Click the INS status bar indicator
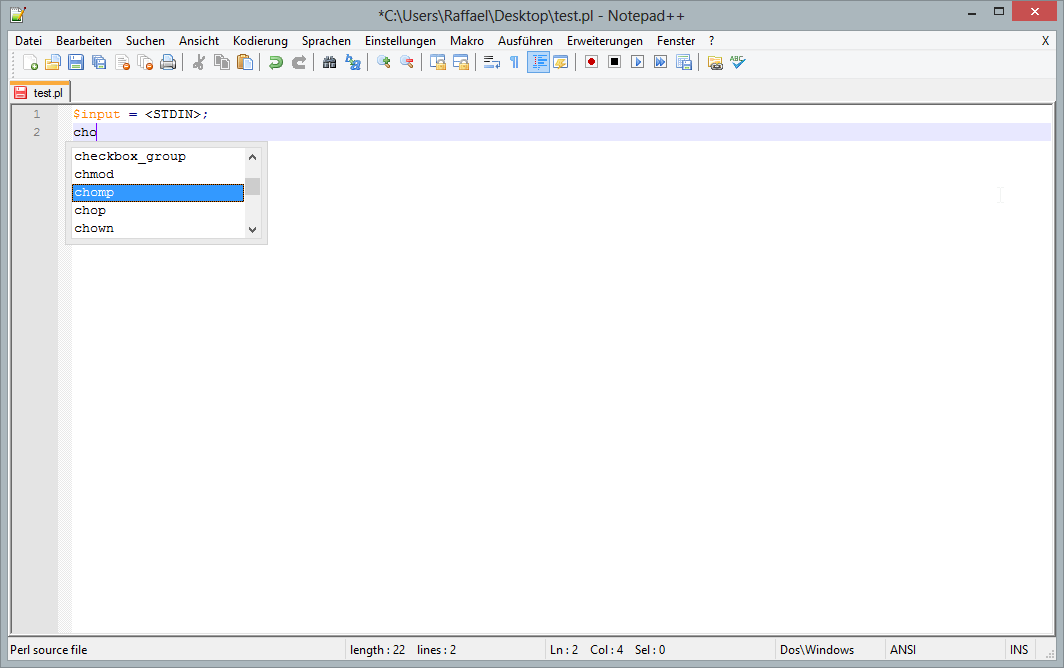 point(1018,649)
